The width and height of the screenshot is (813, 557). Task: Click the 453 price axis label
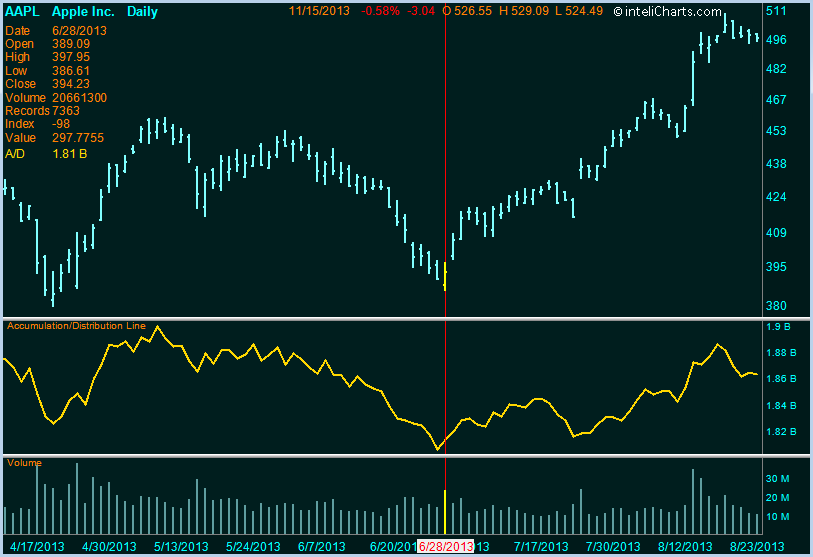pyautogui.click(x=776, y=131)
